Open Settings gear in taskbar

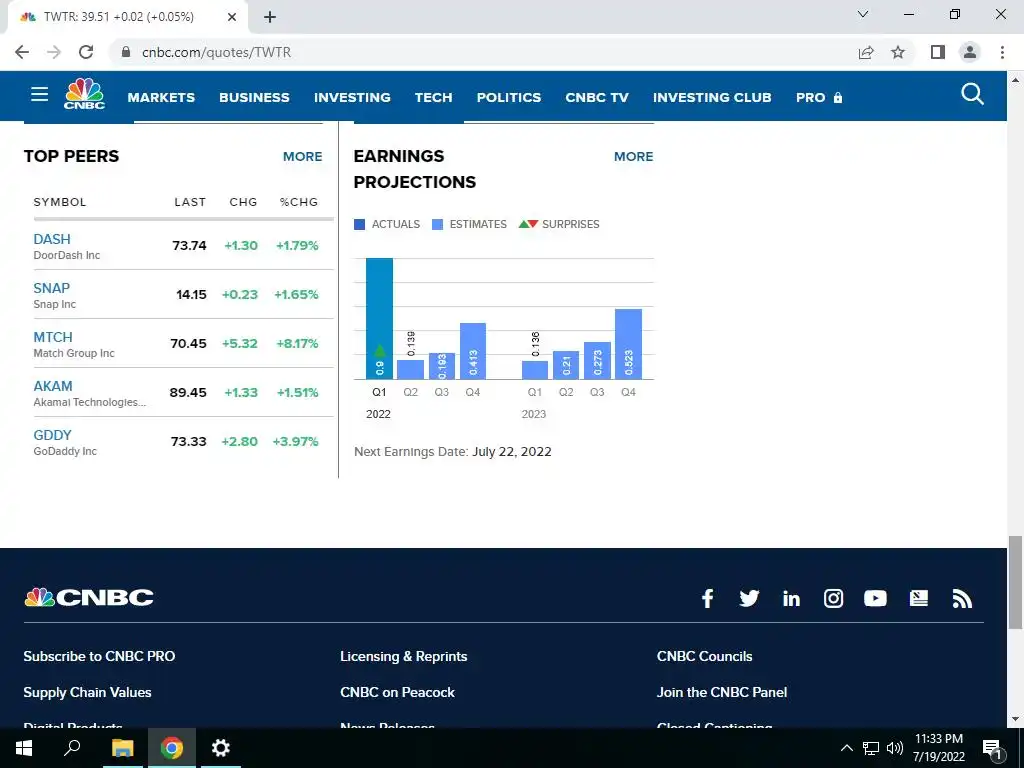click(x=221, y=748)
